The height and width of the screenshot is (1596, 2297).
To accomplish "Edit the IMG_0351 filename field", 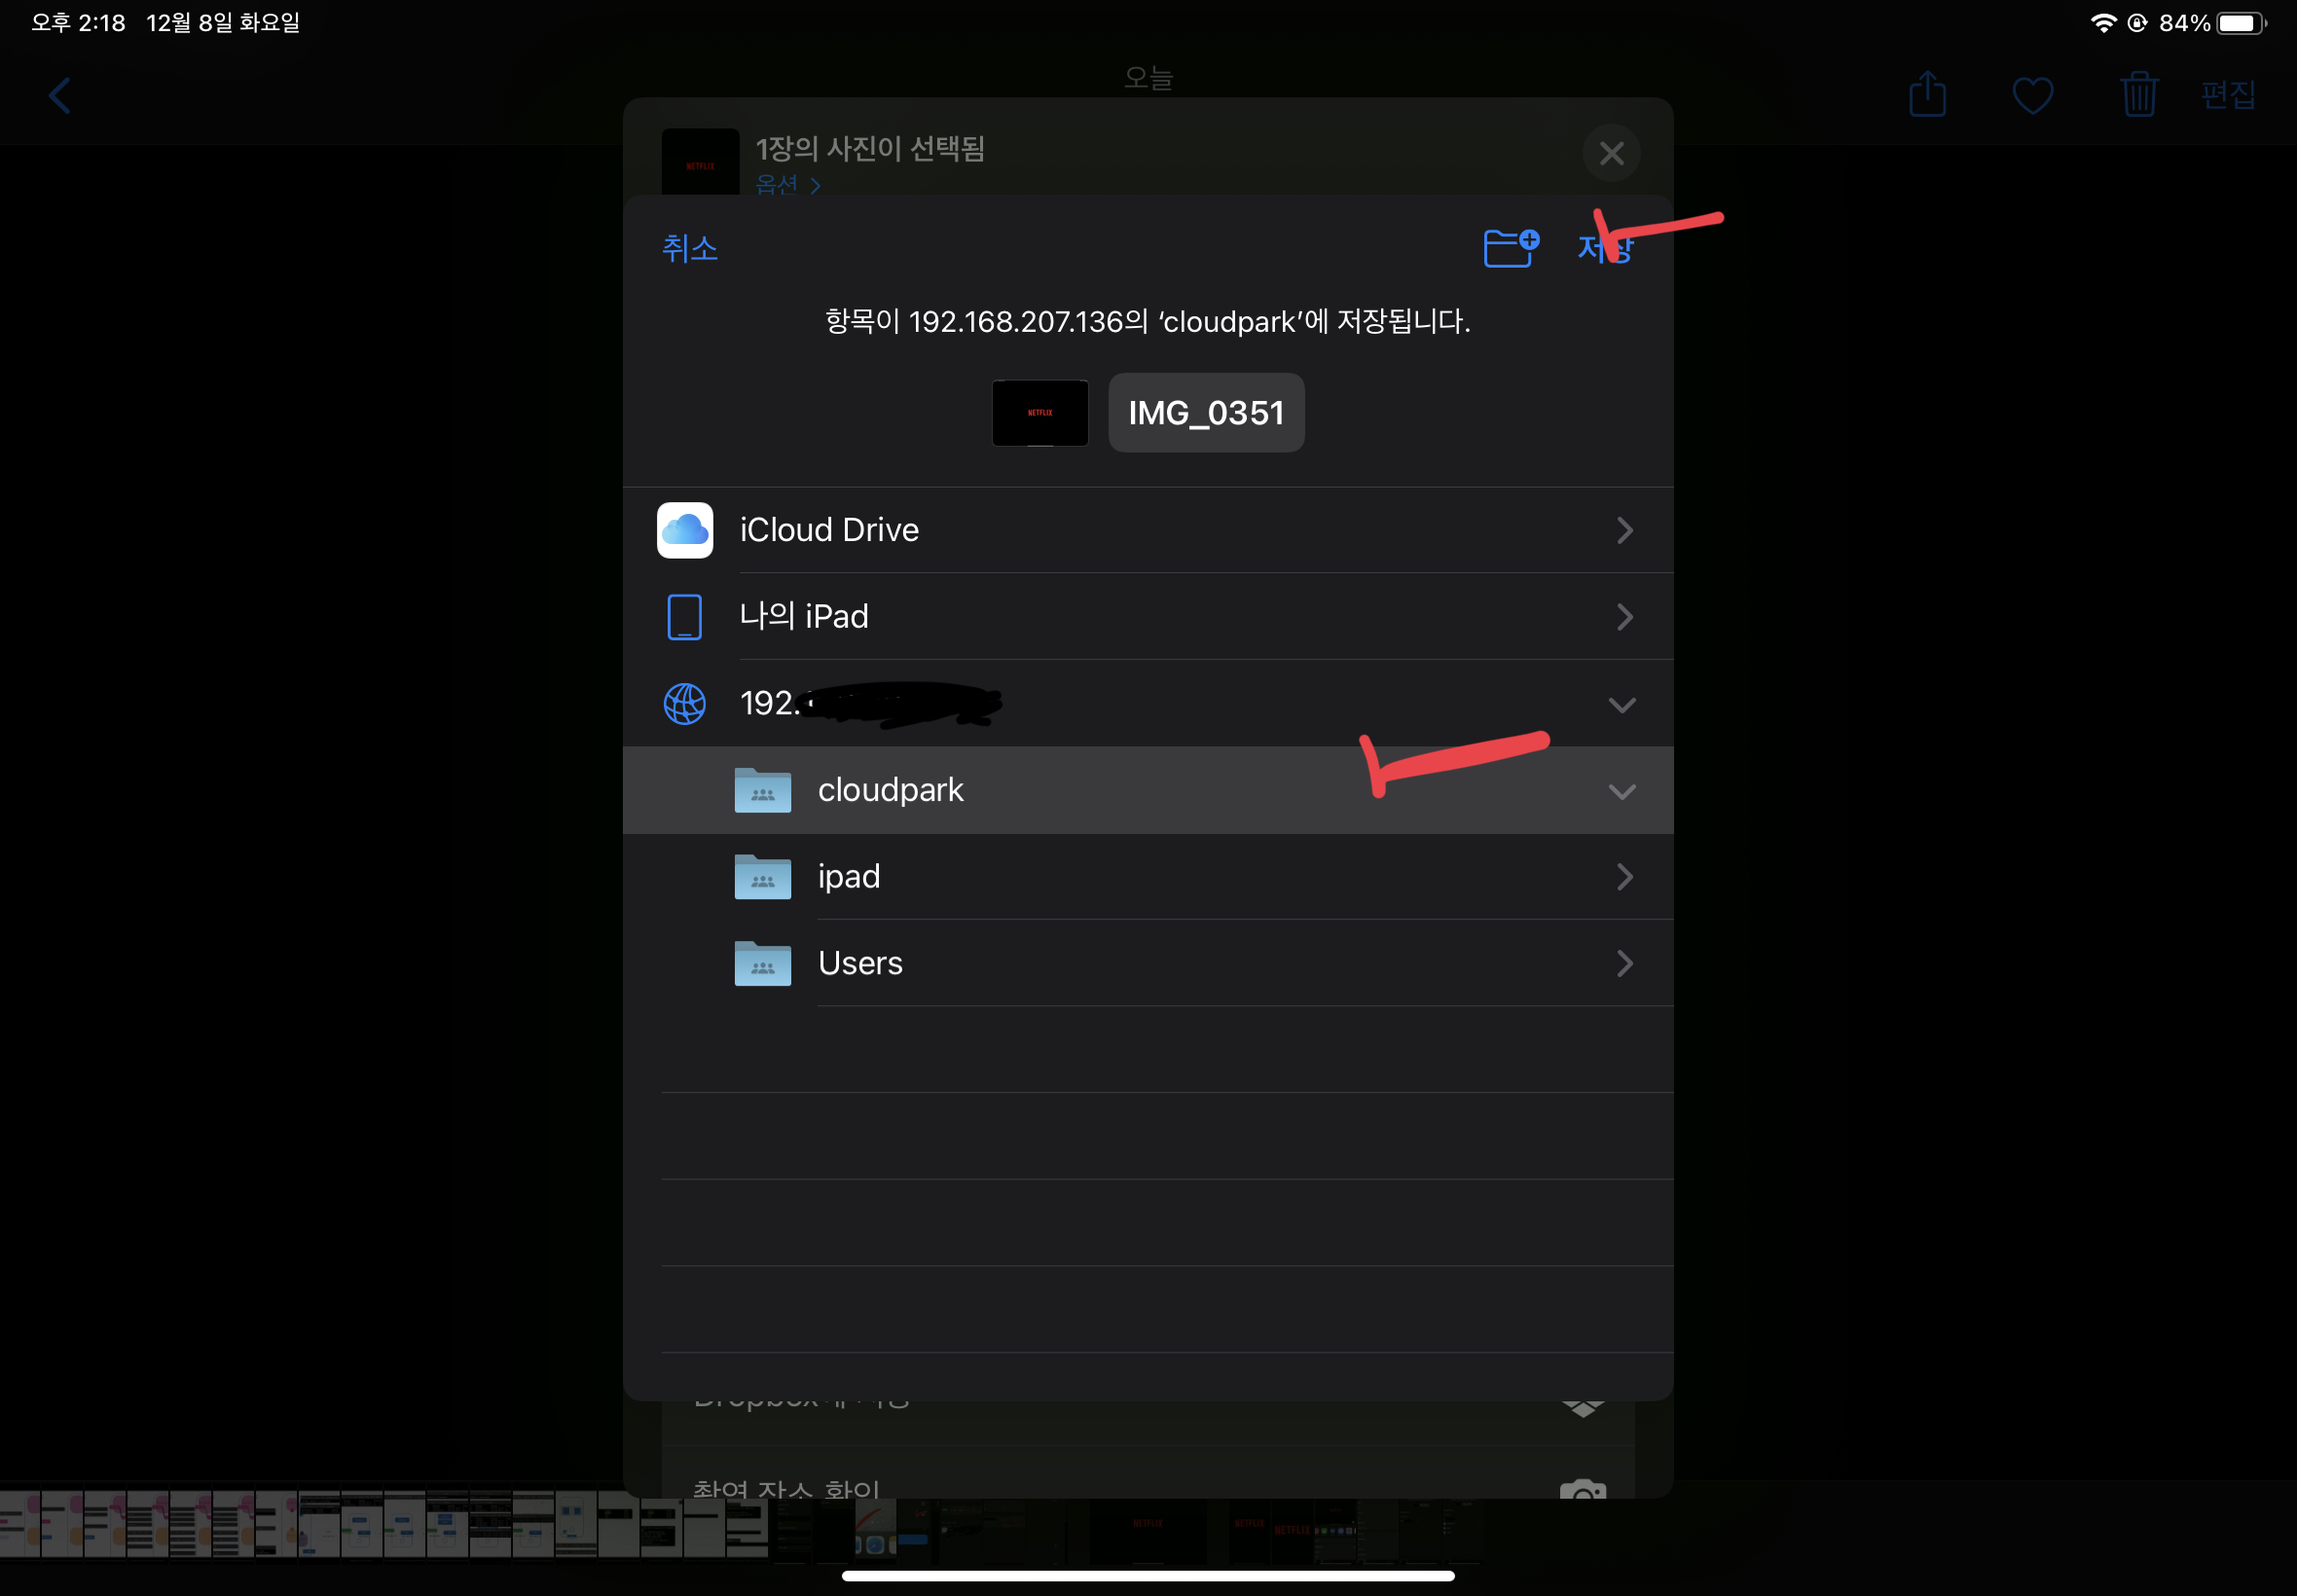I will pos(1205,413).
